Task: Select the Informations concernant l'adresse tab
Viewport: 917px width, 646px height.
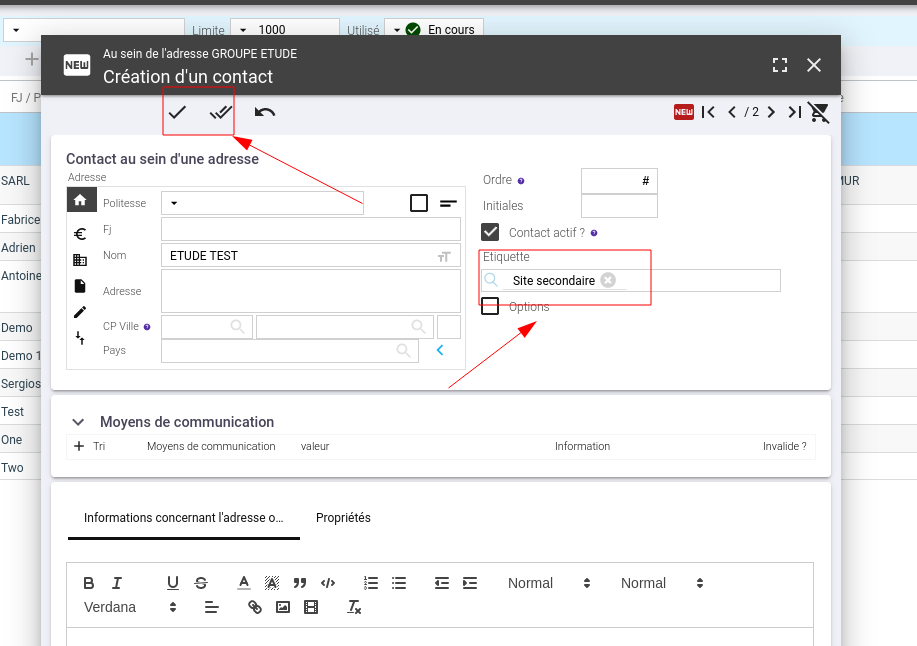Action: point(184,518)
